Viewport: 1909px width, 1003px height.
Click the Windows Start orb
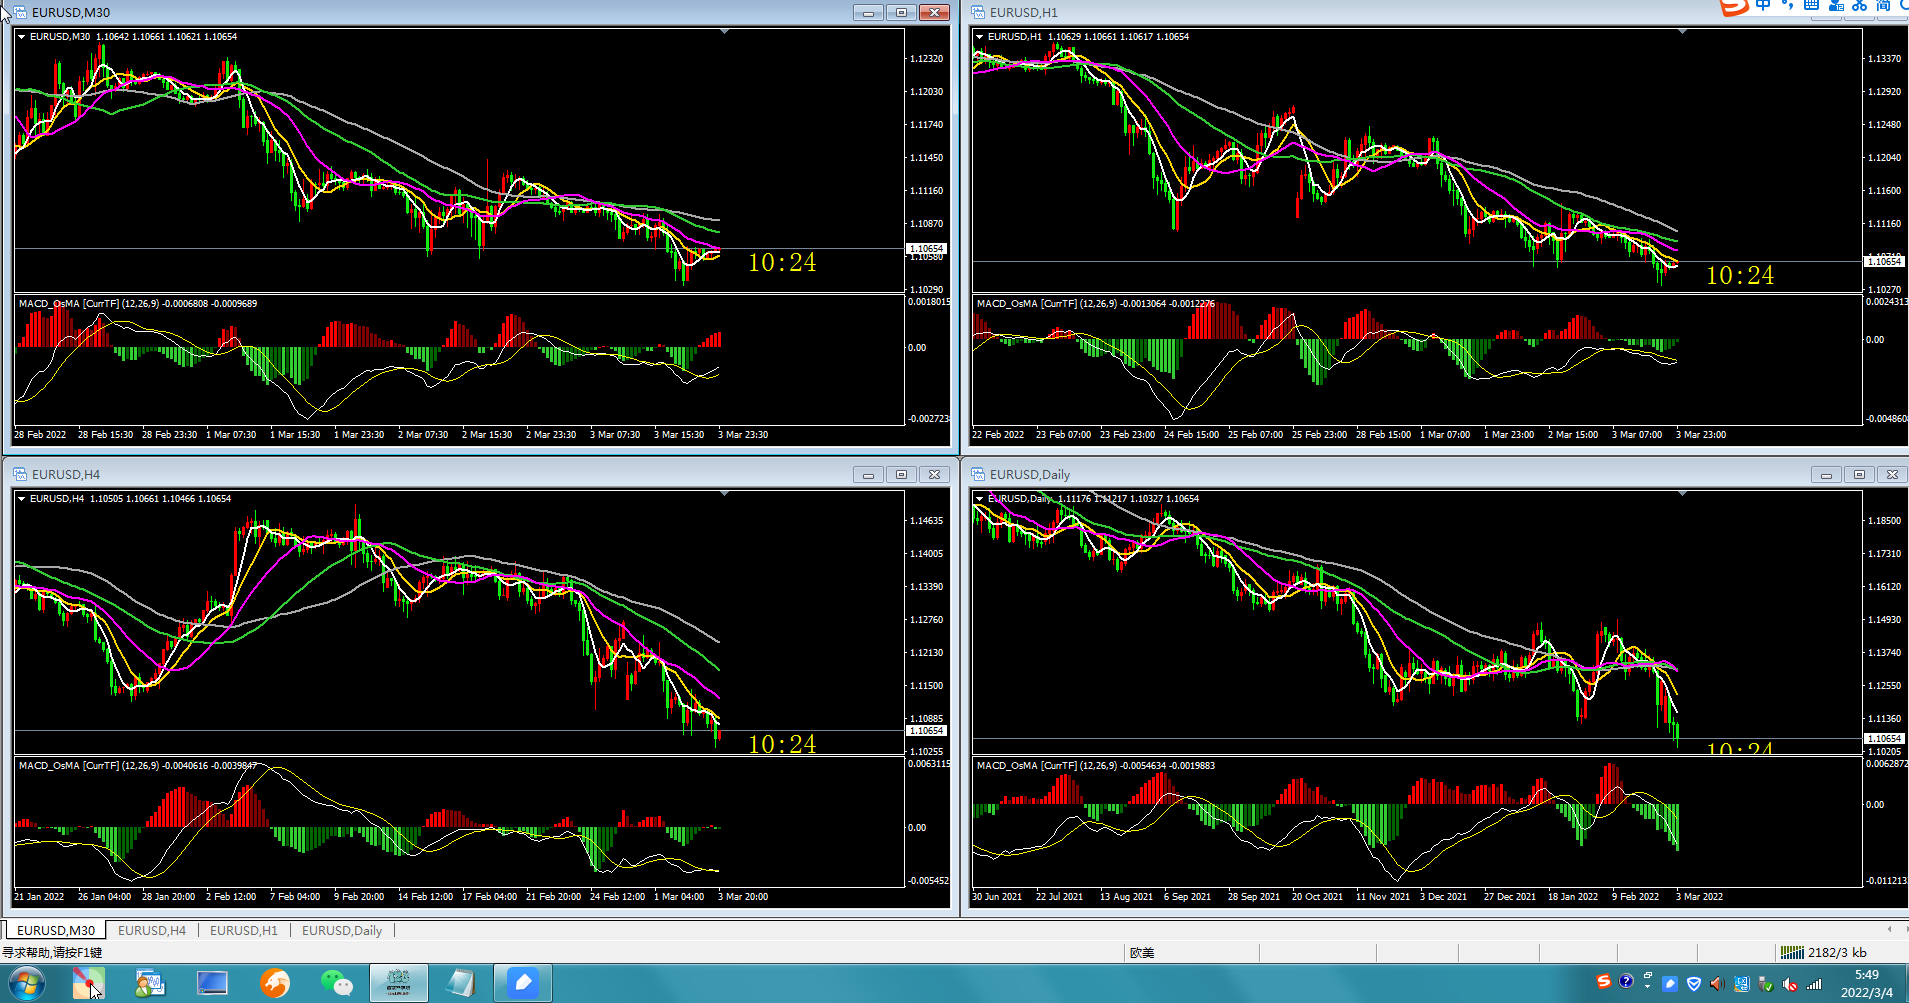tap(27, 983)
